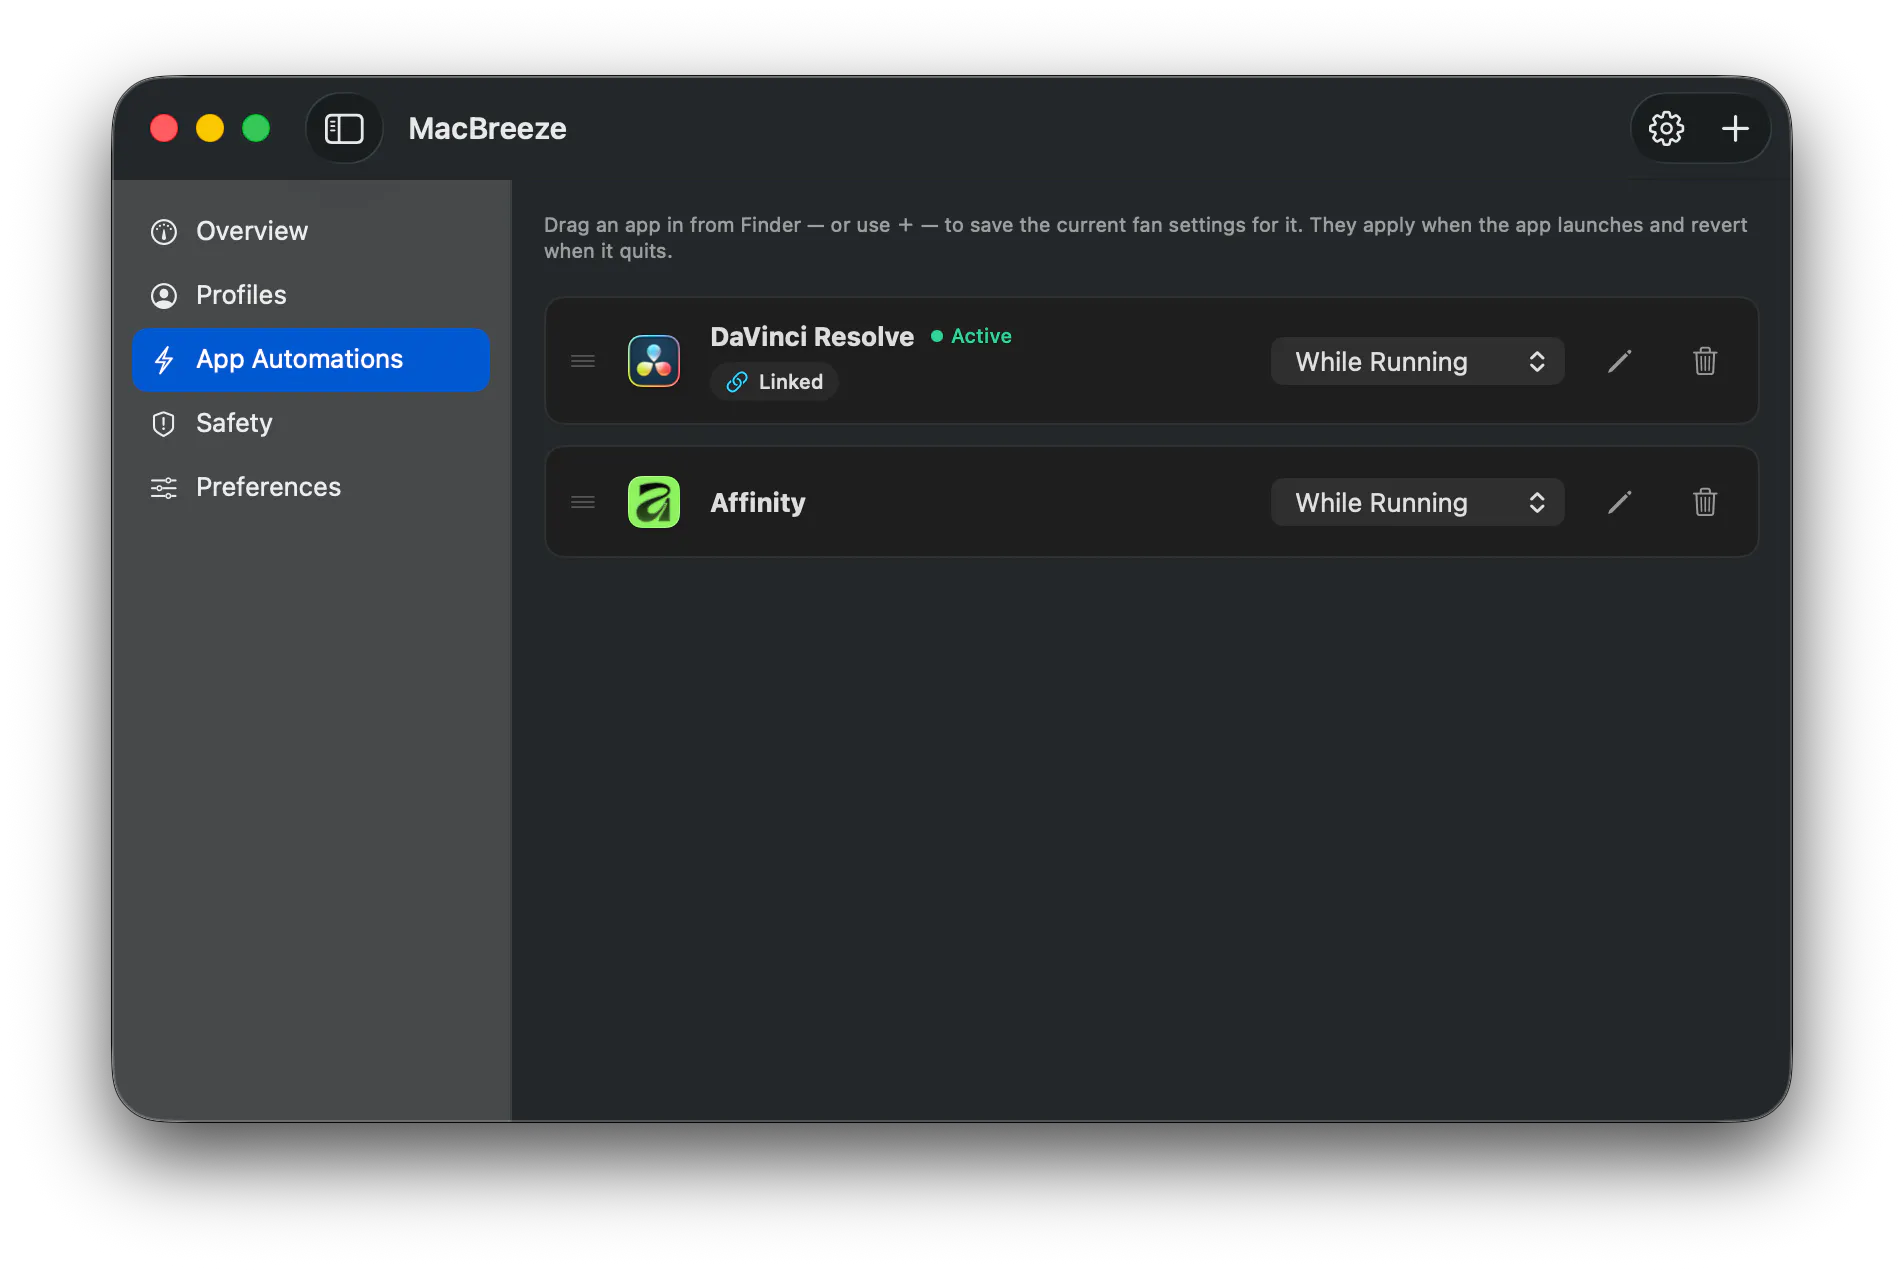The image size is (1904, 1270).
Task: Go to Profiles in sidebar
Action: [311, 295]
